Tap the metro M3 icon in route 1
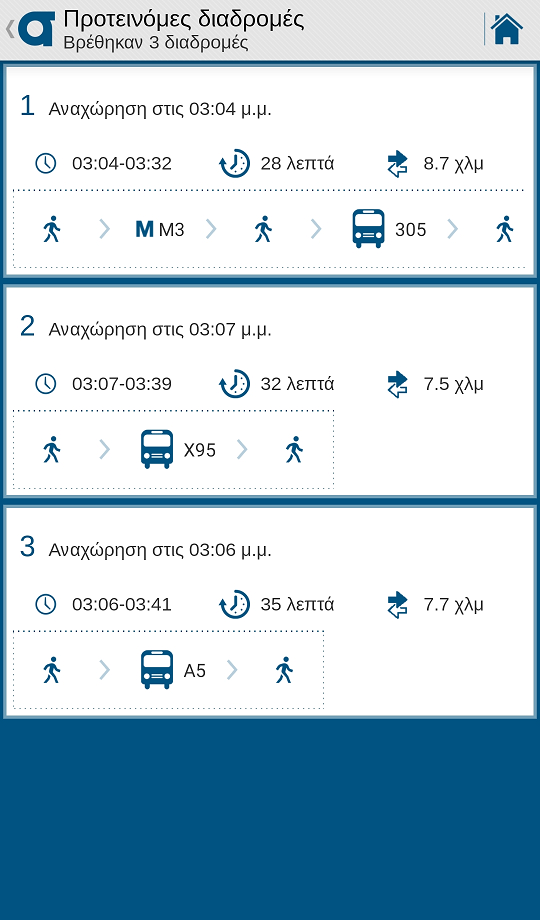The image size is (540, 920). (144, 229)
